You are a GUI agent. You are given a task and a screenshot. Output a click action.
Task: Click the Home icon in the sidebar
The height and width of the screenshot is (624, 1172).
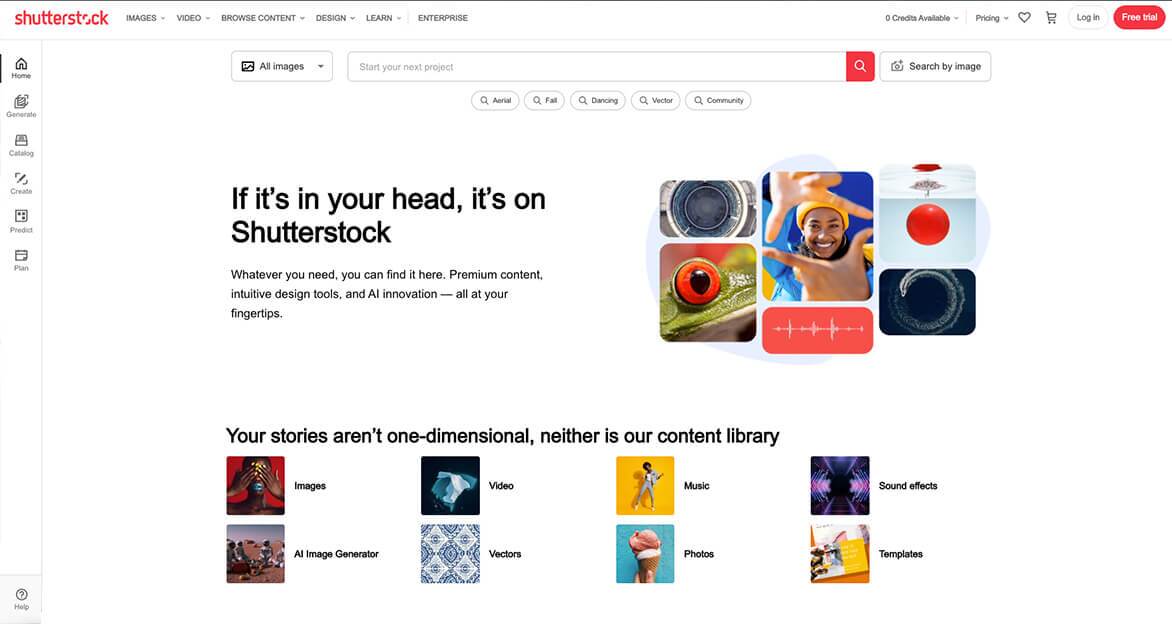21,67
